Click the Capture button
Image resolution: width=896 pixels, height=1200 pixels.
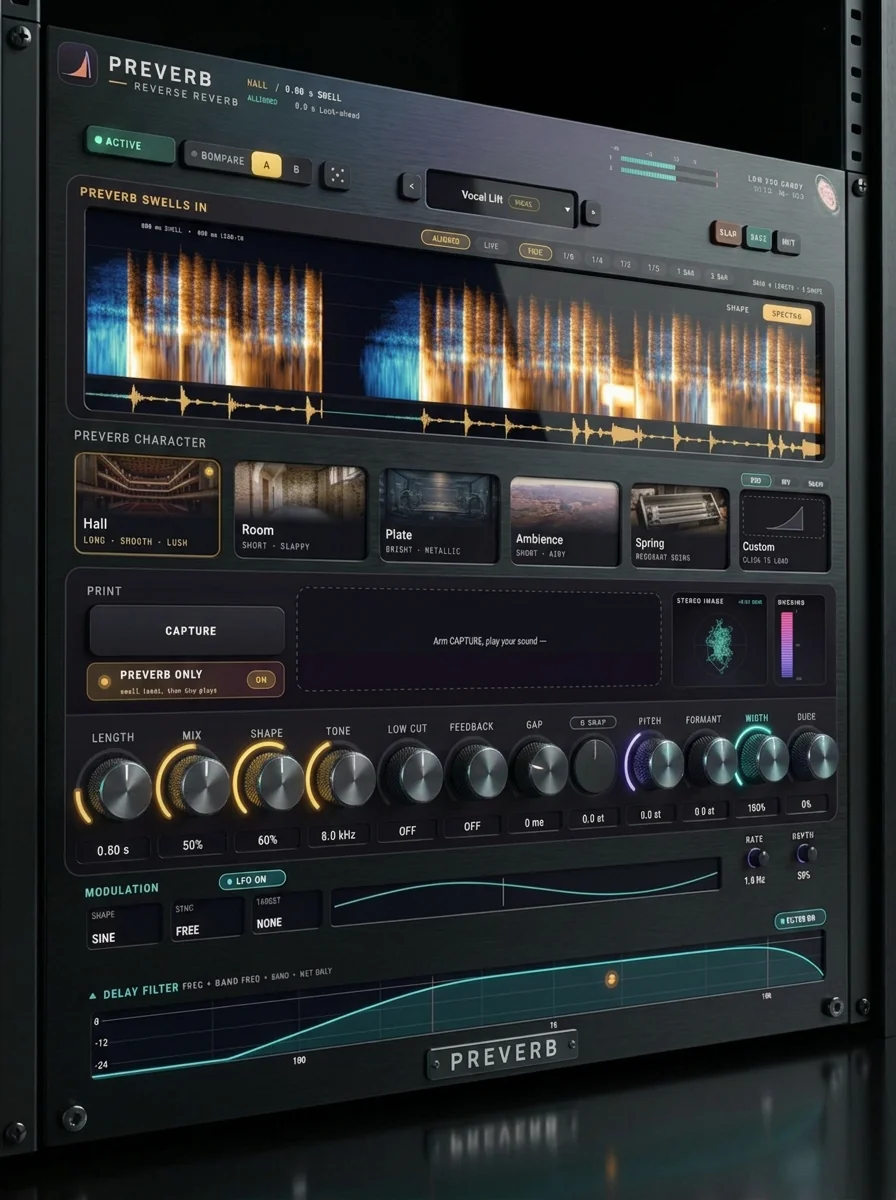point(187,631)
